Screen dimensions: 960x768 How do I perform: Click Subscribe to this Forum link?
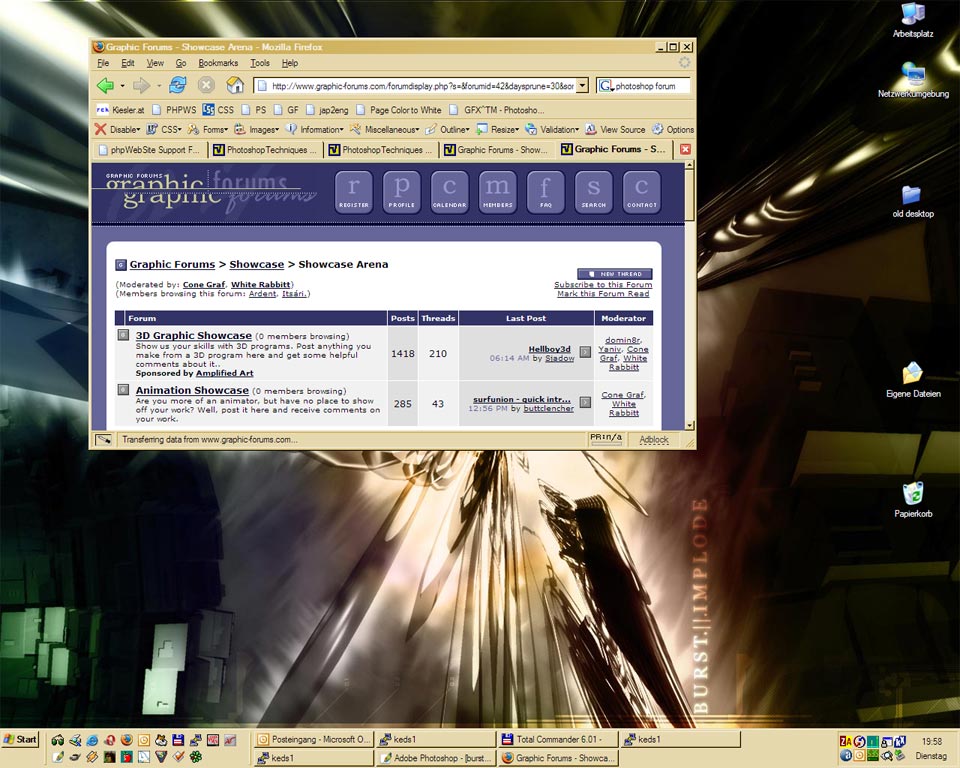coord(603,285)
